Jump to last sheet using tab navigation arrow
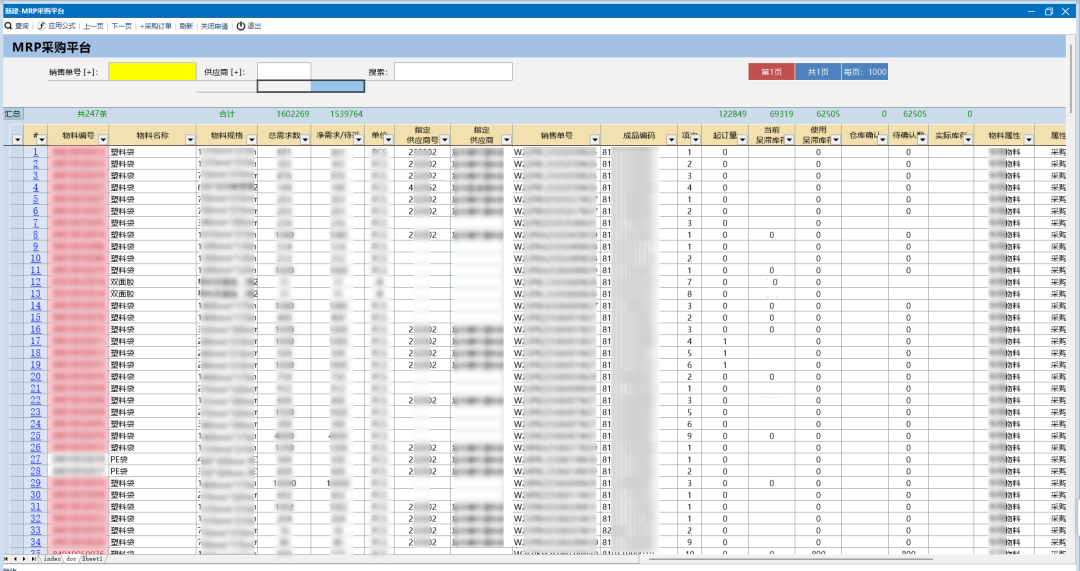 pos(33,559)
